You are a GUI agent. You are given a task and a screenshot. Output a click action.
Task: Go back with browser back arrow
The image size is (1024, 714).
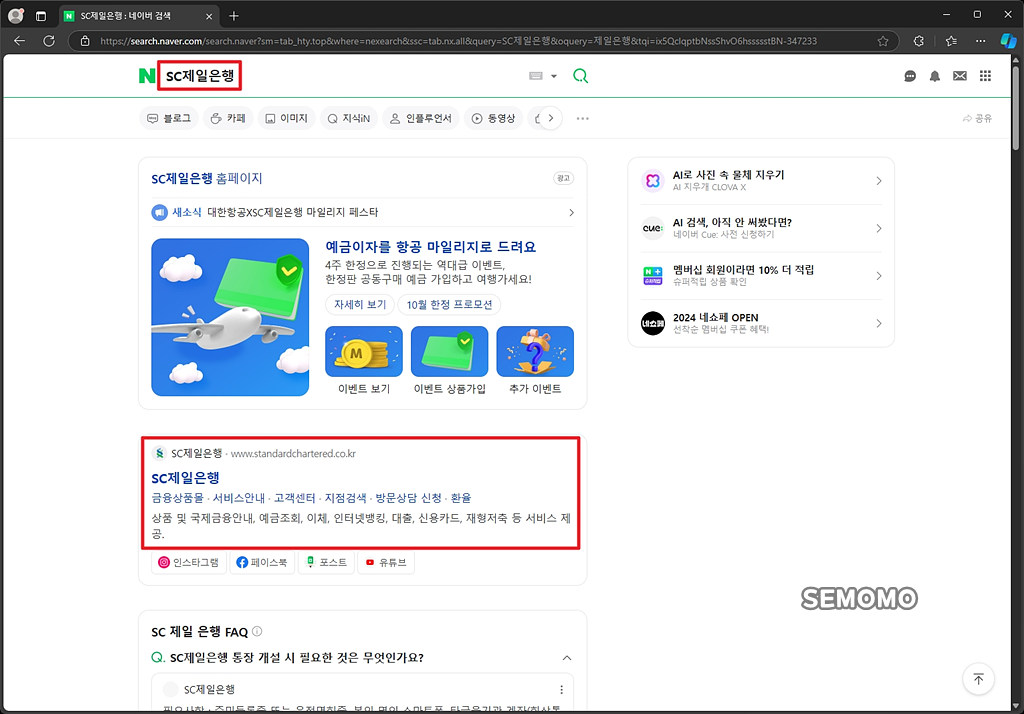coord(20,41)
